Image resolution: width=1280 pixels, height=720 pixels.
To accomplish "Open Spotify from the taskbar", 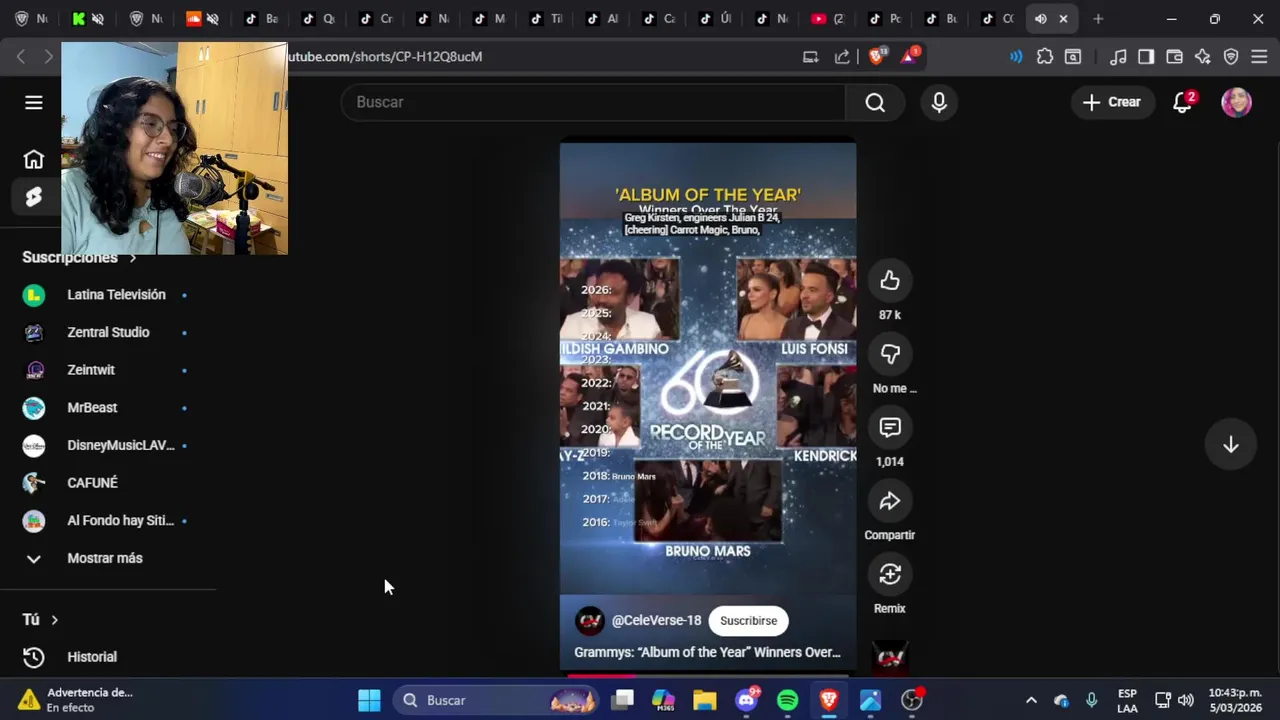I will 787,700.
